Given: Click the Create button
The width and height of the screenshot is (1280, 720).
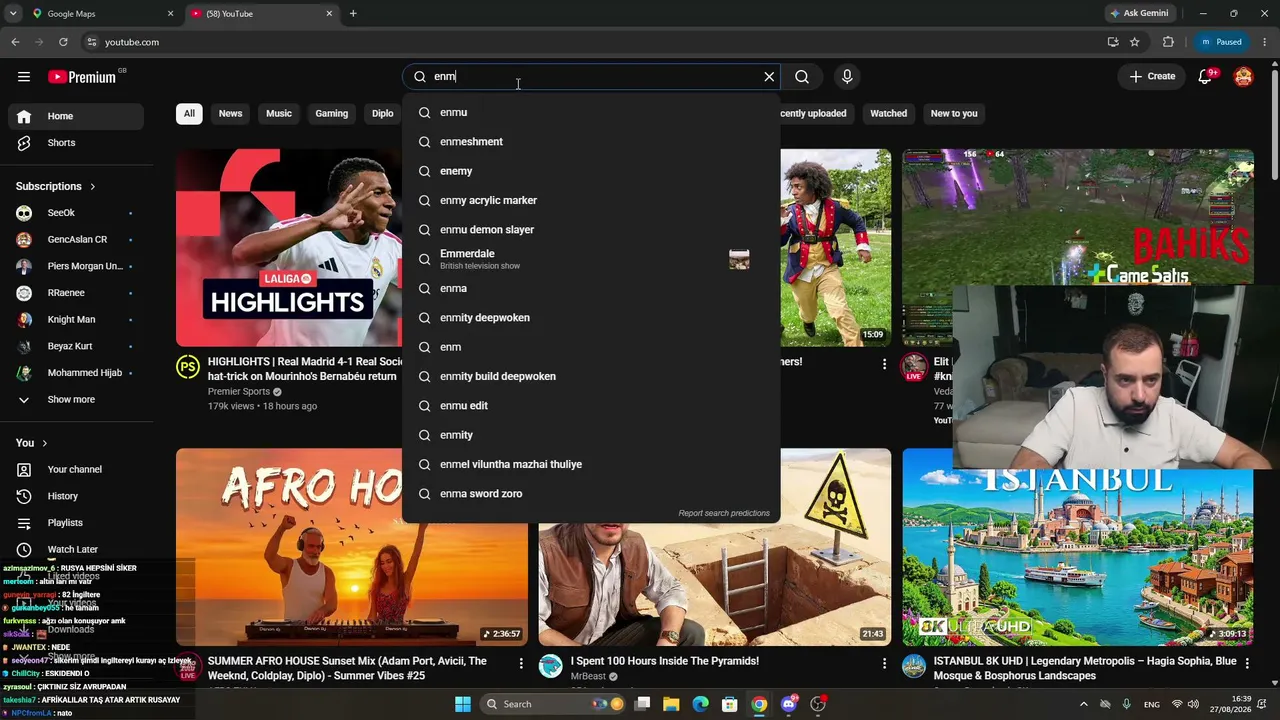Looking at the screenshot, I should 1152,76.
